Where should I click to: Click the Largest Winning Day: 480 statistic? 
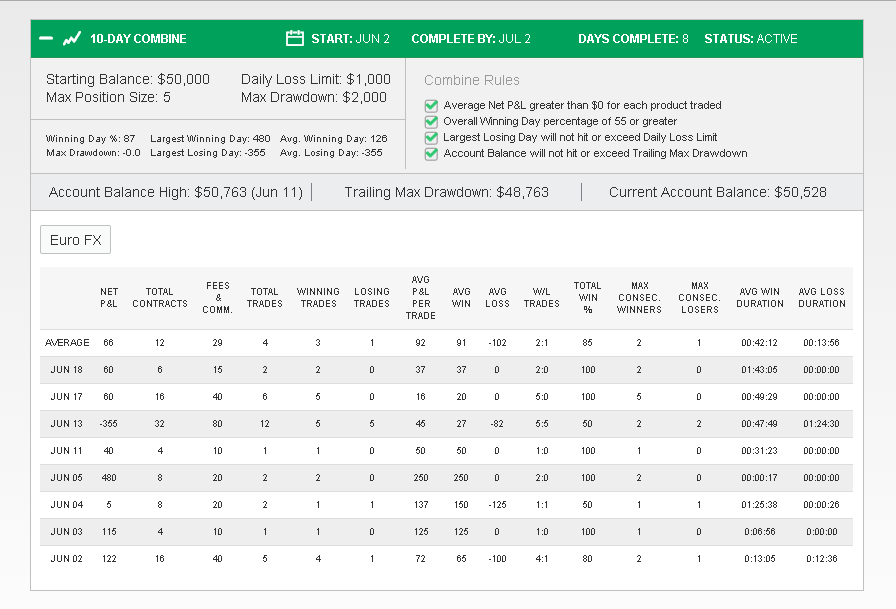[x=210, y=139]
